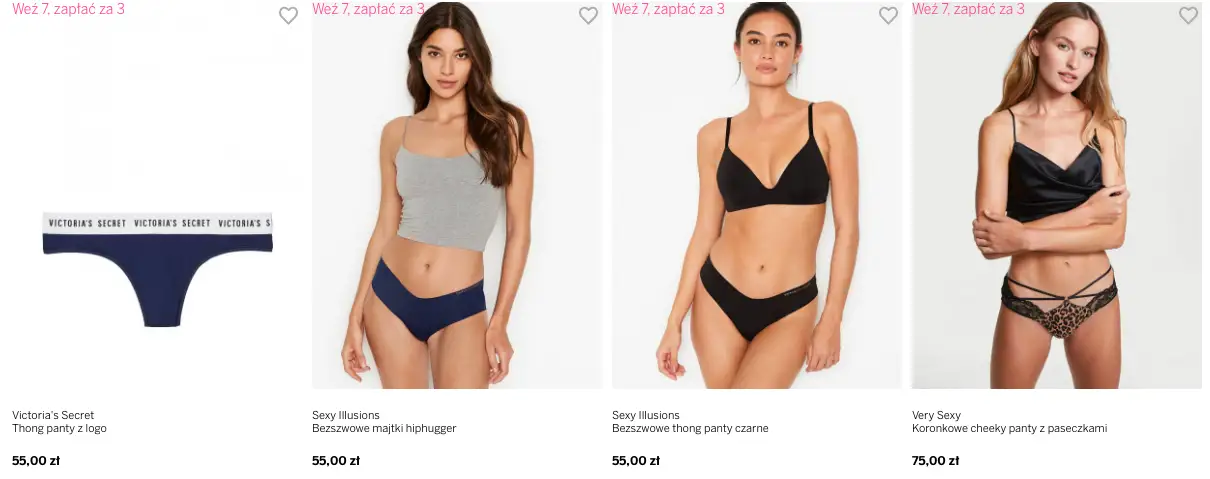
Task: Open the Bezszwowe majtki hiphugger title link
Action: point(384,429)
